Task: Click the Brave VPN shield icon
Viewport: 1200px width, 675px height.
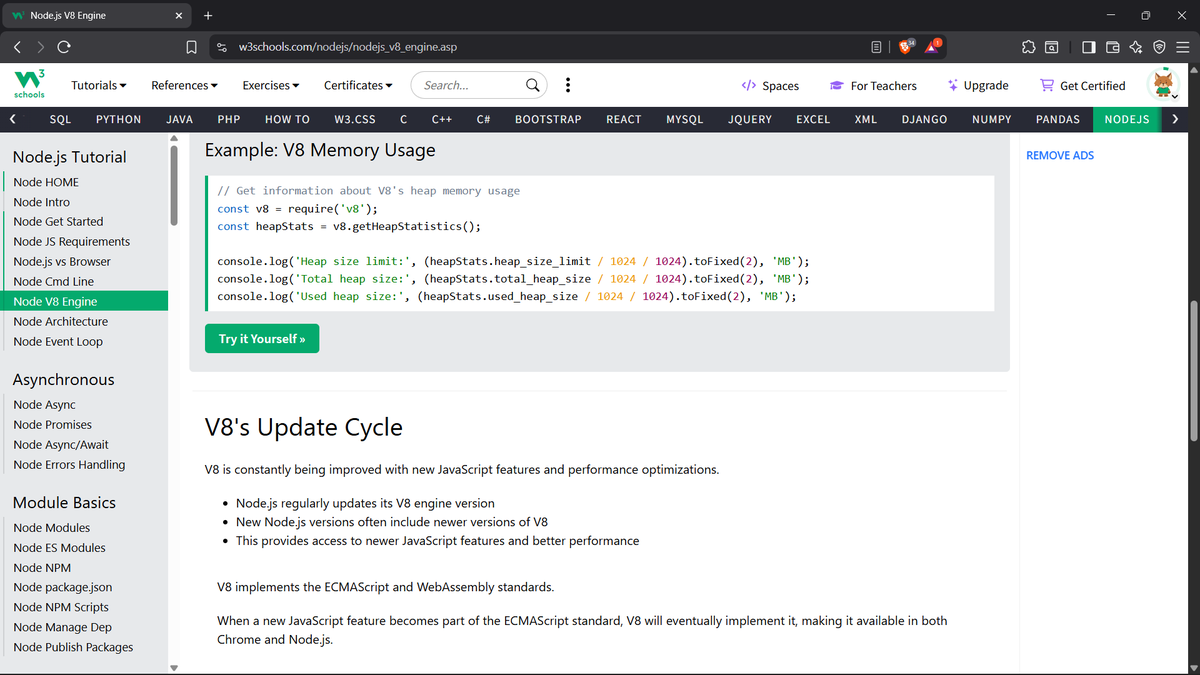Action: (x=1159, y=47)
